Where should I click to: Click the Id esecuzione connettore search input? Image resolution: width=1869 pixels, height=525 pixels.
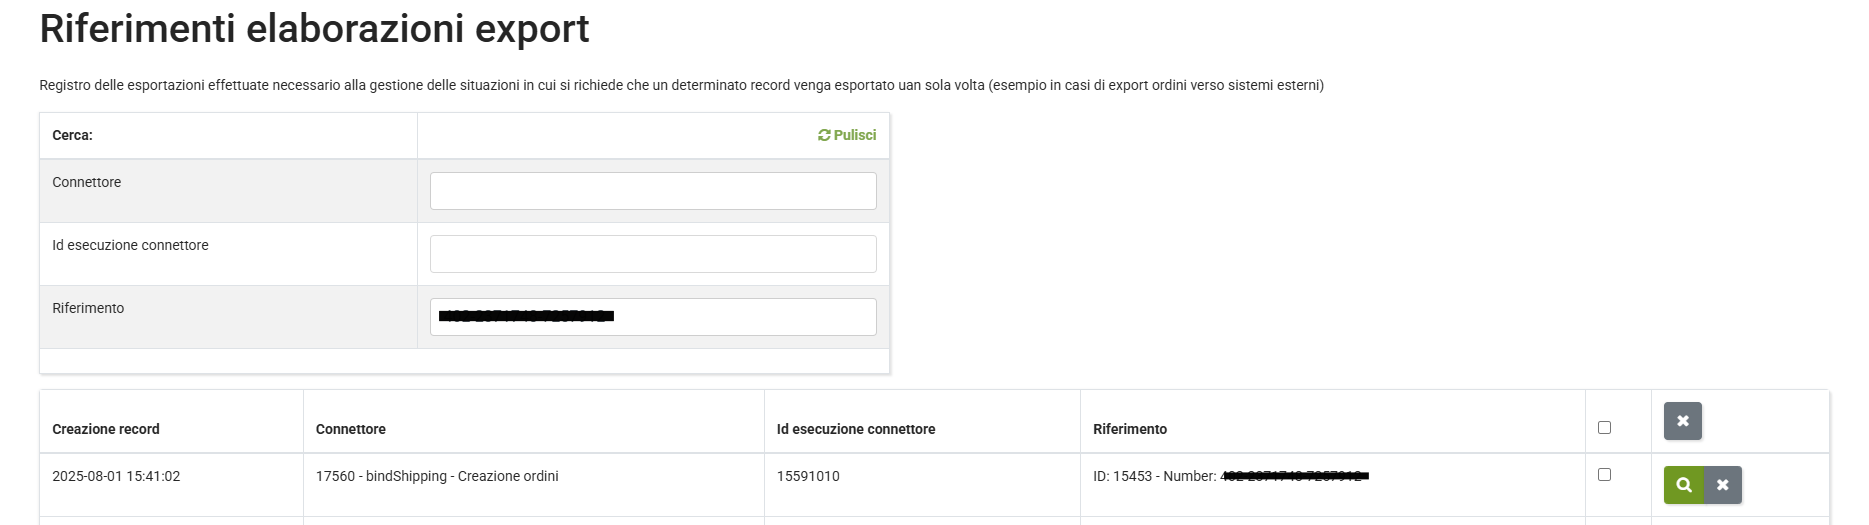point(652,254)
